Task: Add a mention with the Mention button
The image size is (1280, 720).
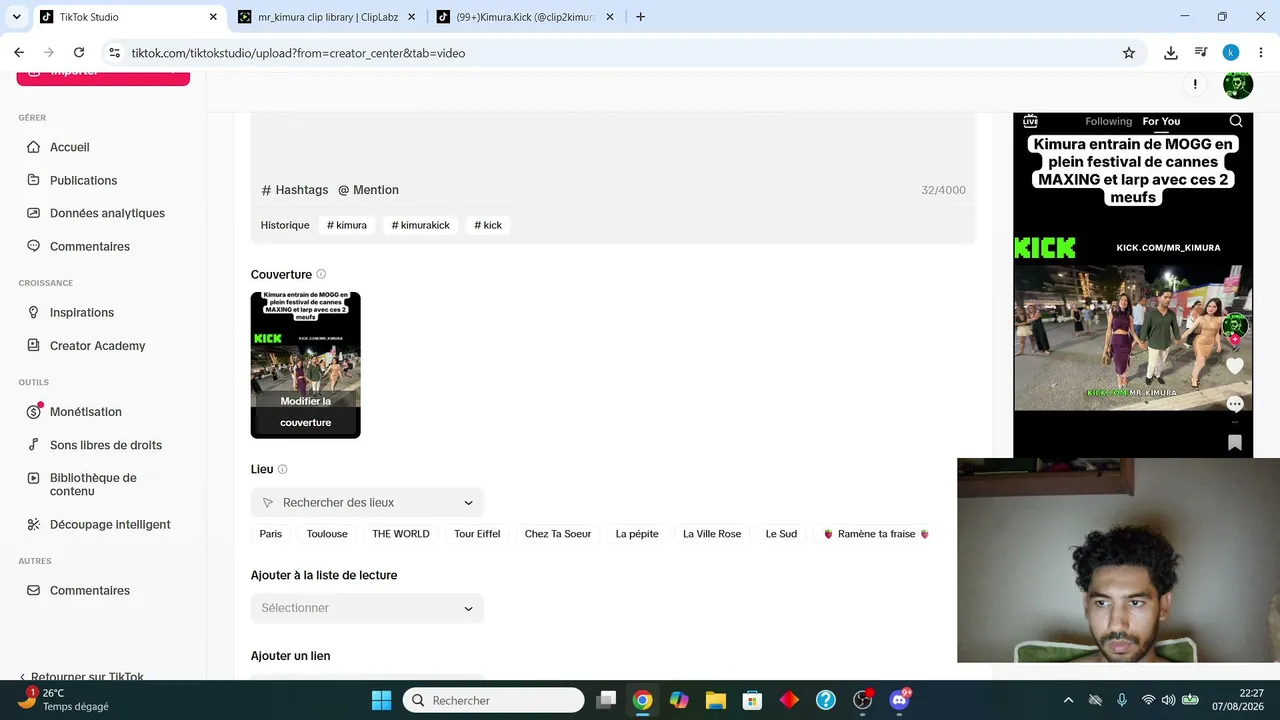Action: [369, 190]
